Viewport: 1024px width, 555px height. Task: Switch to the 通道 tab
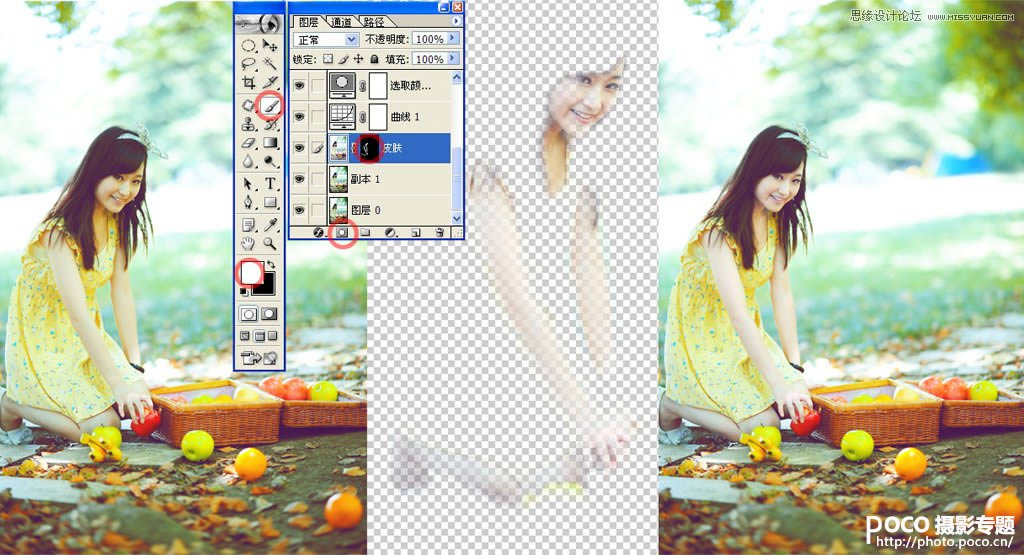[x=341, y=21]
